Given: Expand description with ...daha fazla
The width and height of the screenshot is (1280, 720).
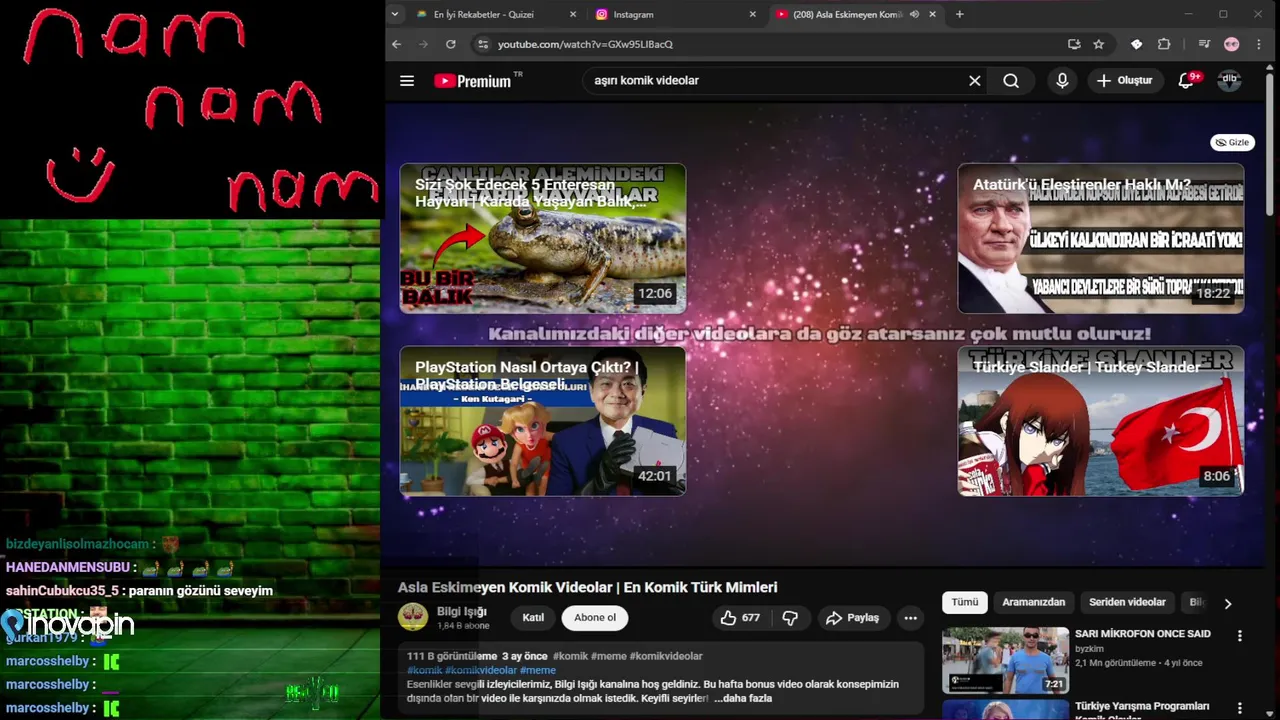Looking at the screenshot, I should pyautogui.click(x=743, y=698).
